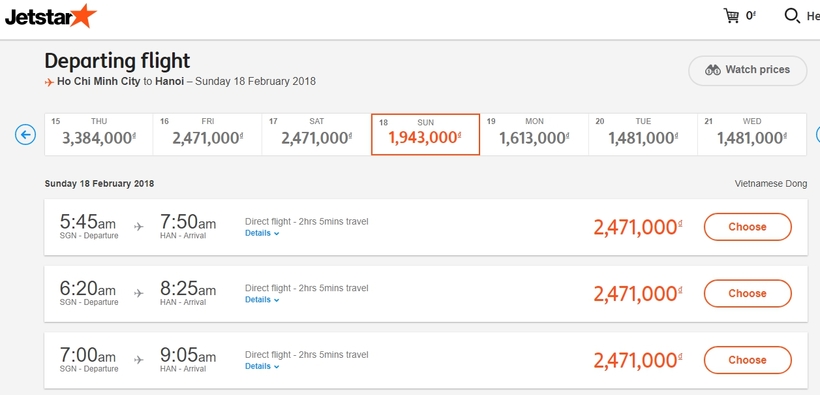Choose the 7:00am departure flight
This screenshot has width=820, height=395.
tap(748, 360)
